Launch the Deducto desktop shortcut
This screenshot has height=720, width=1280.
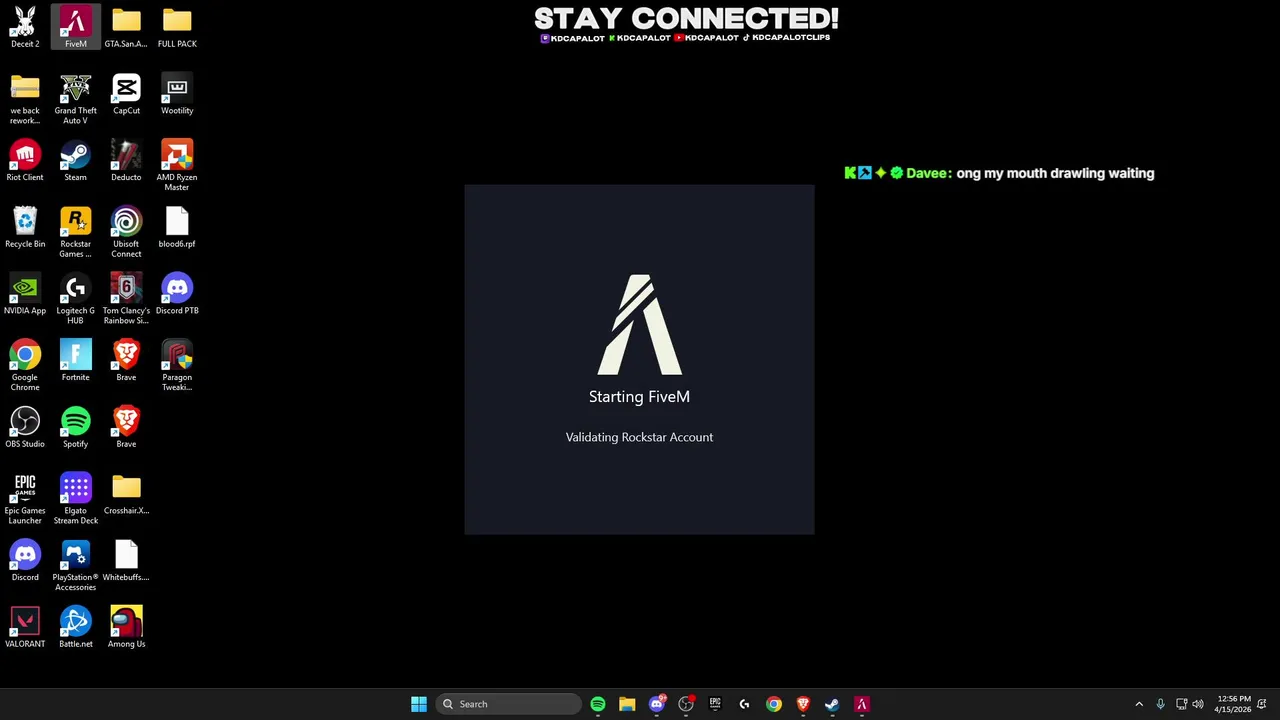[126, 161]
